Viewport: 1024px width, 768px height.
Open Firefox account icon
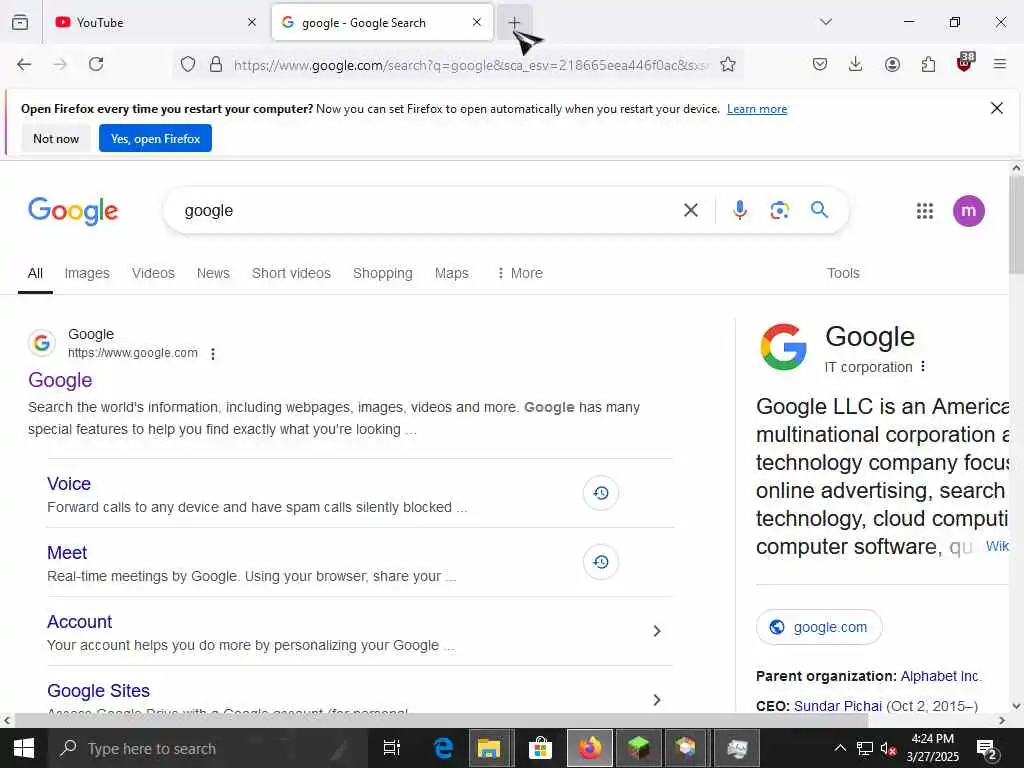[892, 64]
